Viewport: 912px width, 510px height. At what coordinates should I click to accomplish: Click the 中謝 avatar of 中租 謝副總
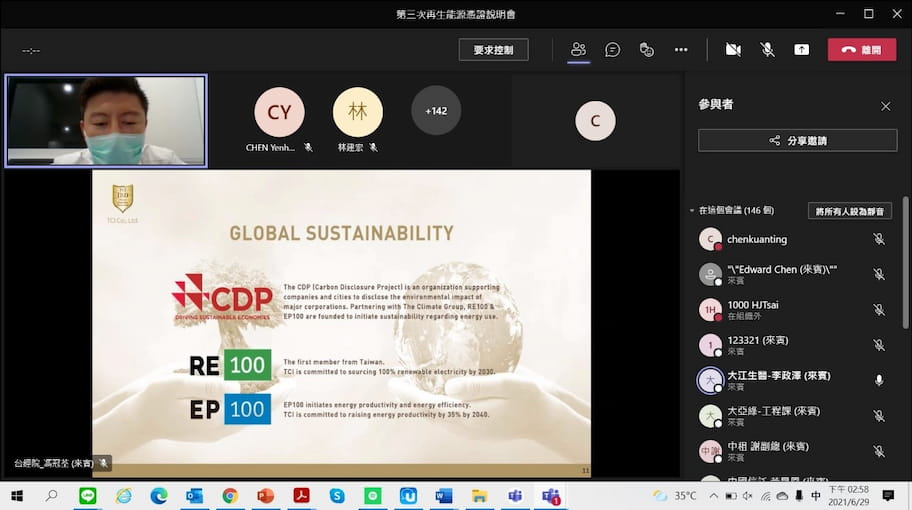[x=710, y=452]
